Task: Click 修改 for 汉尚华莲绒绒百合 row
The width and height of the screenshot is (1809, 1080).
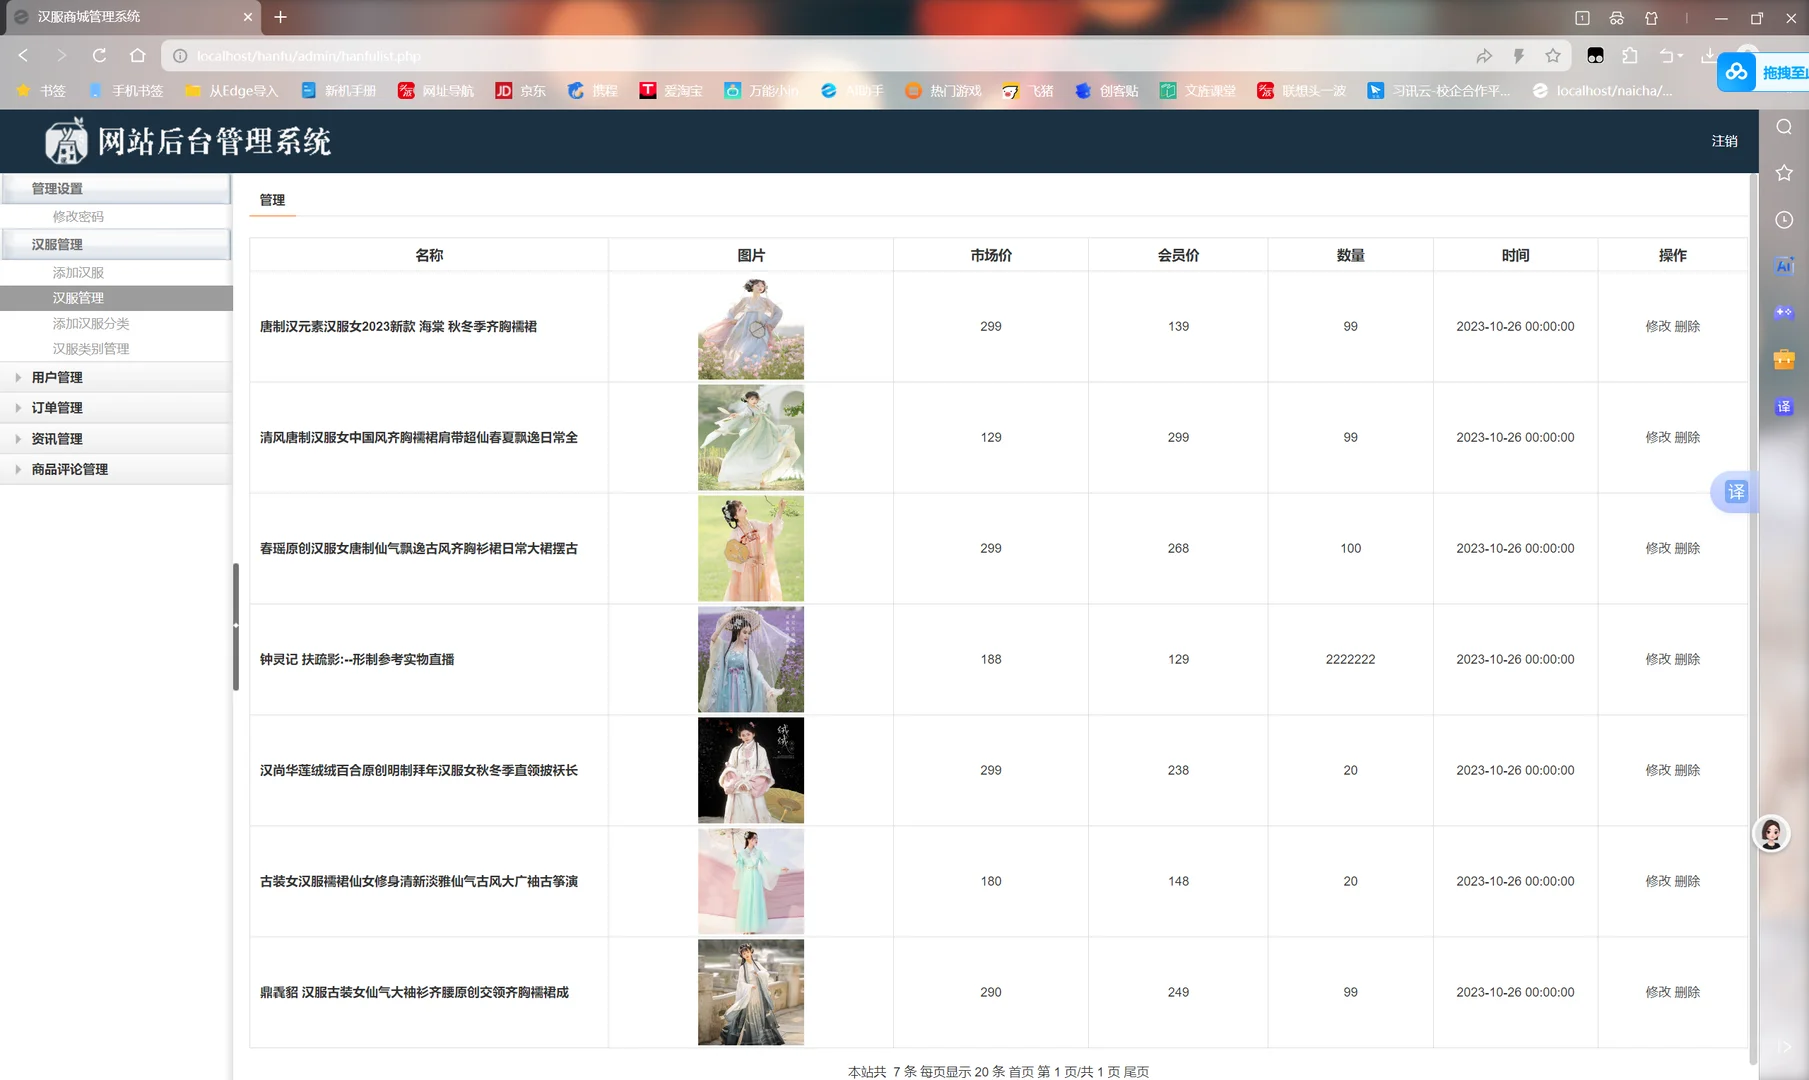Action: click(x=1658, y=771)
